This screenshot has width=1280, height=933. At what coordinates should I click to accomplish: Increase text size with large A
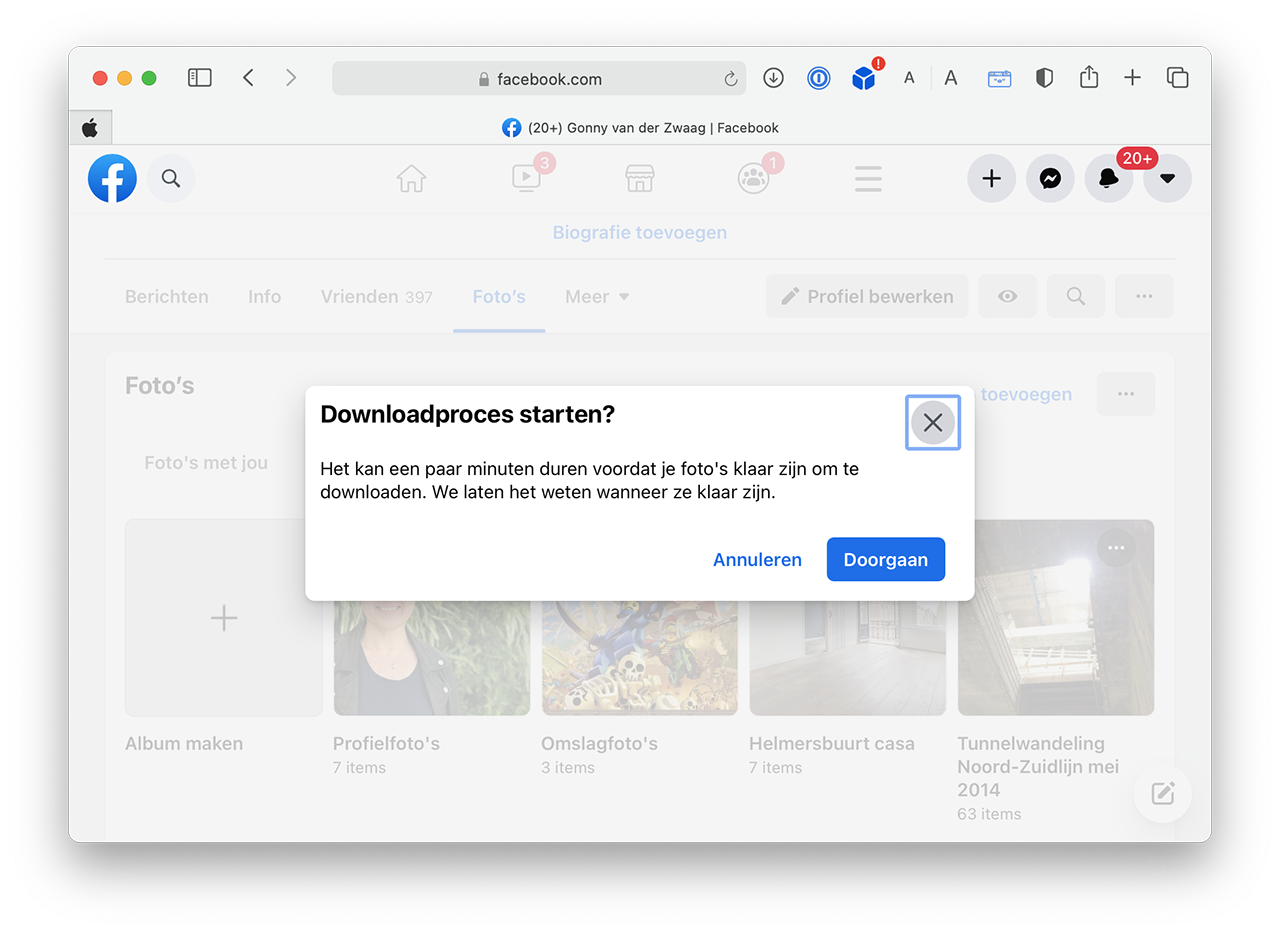[951, 78]
